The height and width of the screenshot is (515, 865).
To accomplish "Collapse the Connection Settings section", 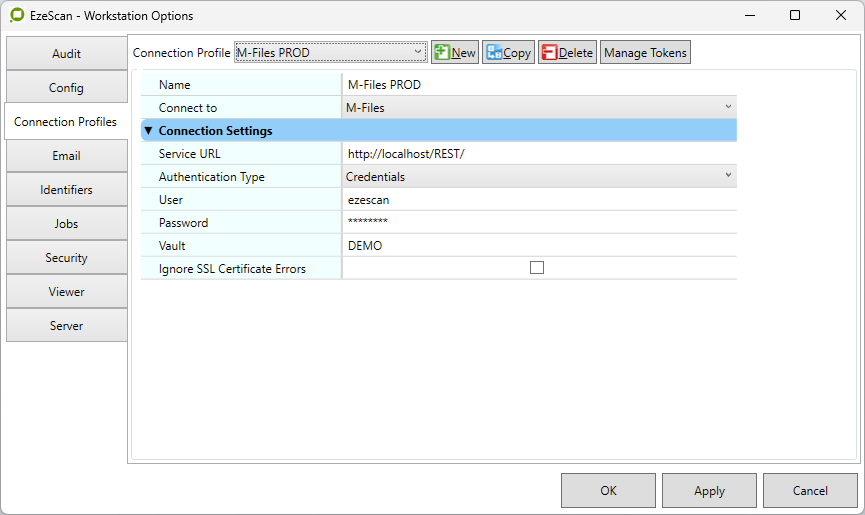I will click(149, 131).
